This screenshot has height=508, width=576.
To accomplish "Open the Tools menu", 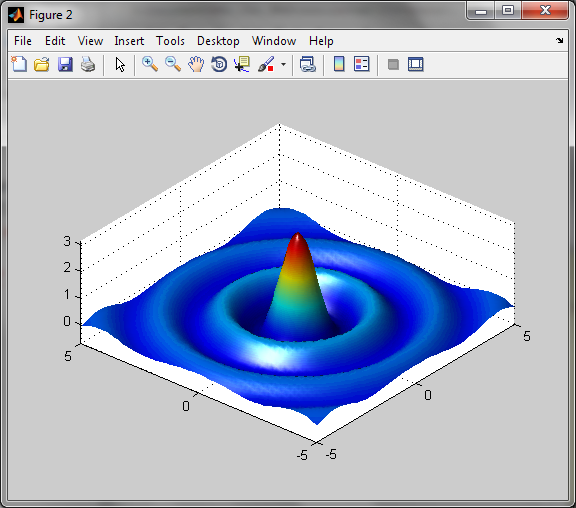I will click(170, 41).
